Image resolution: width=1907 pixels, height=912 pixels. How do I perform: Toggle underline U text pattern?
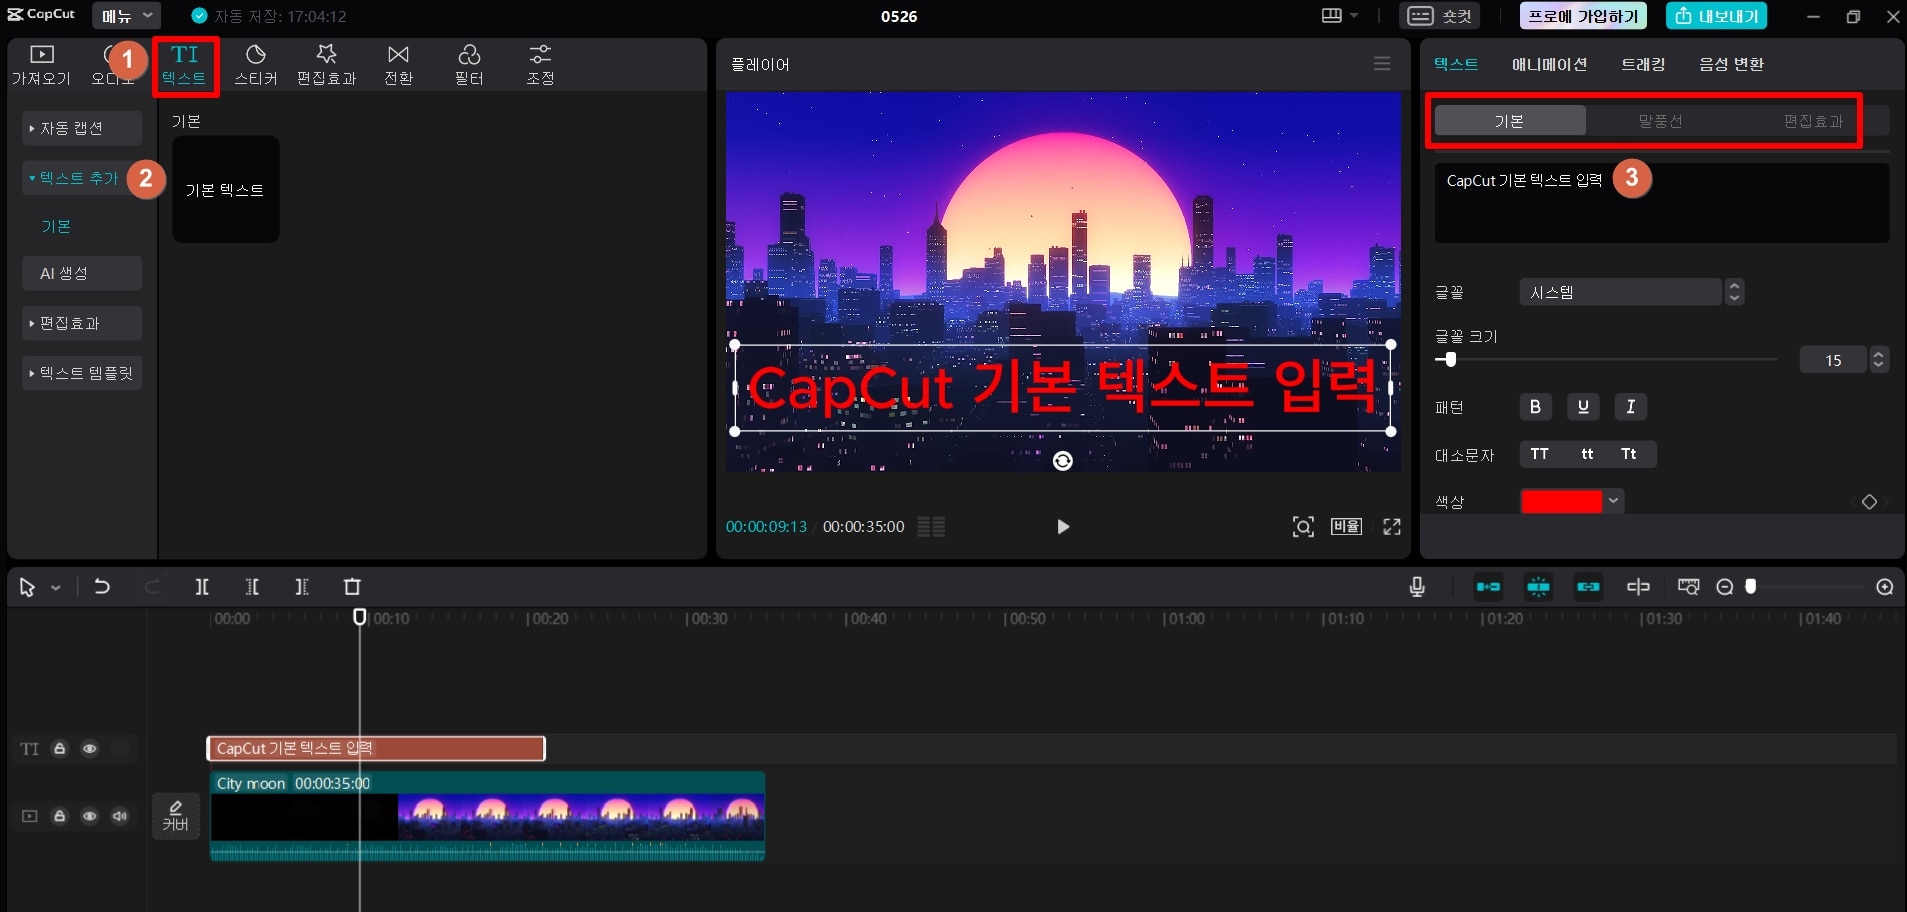1583,407
